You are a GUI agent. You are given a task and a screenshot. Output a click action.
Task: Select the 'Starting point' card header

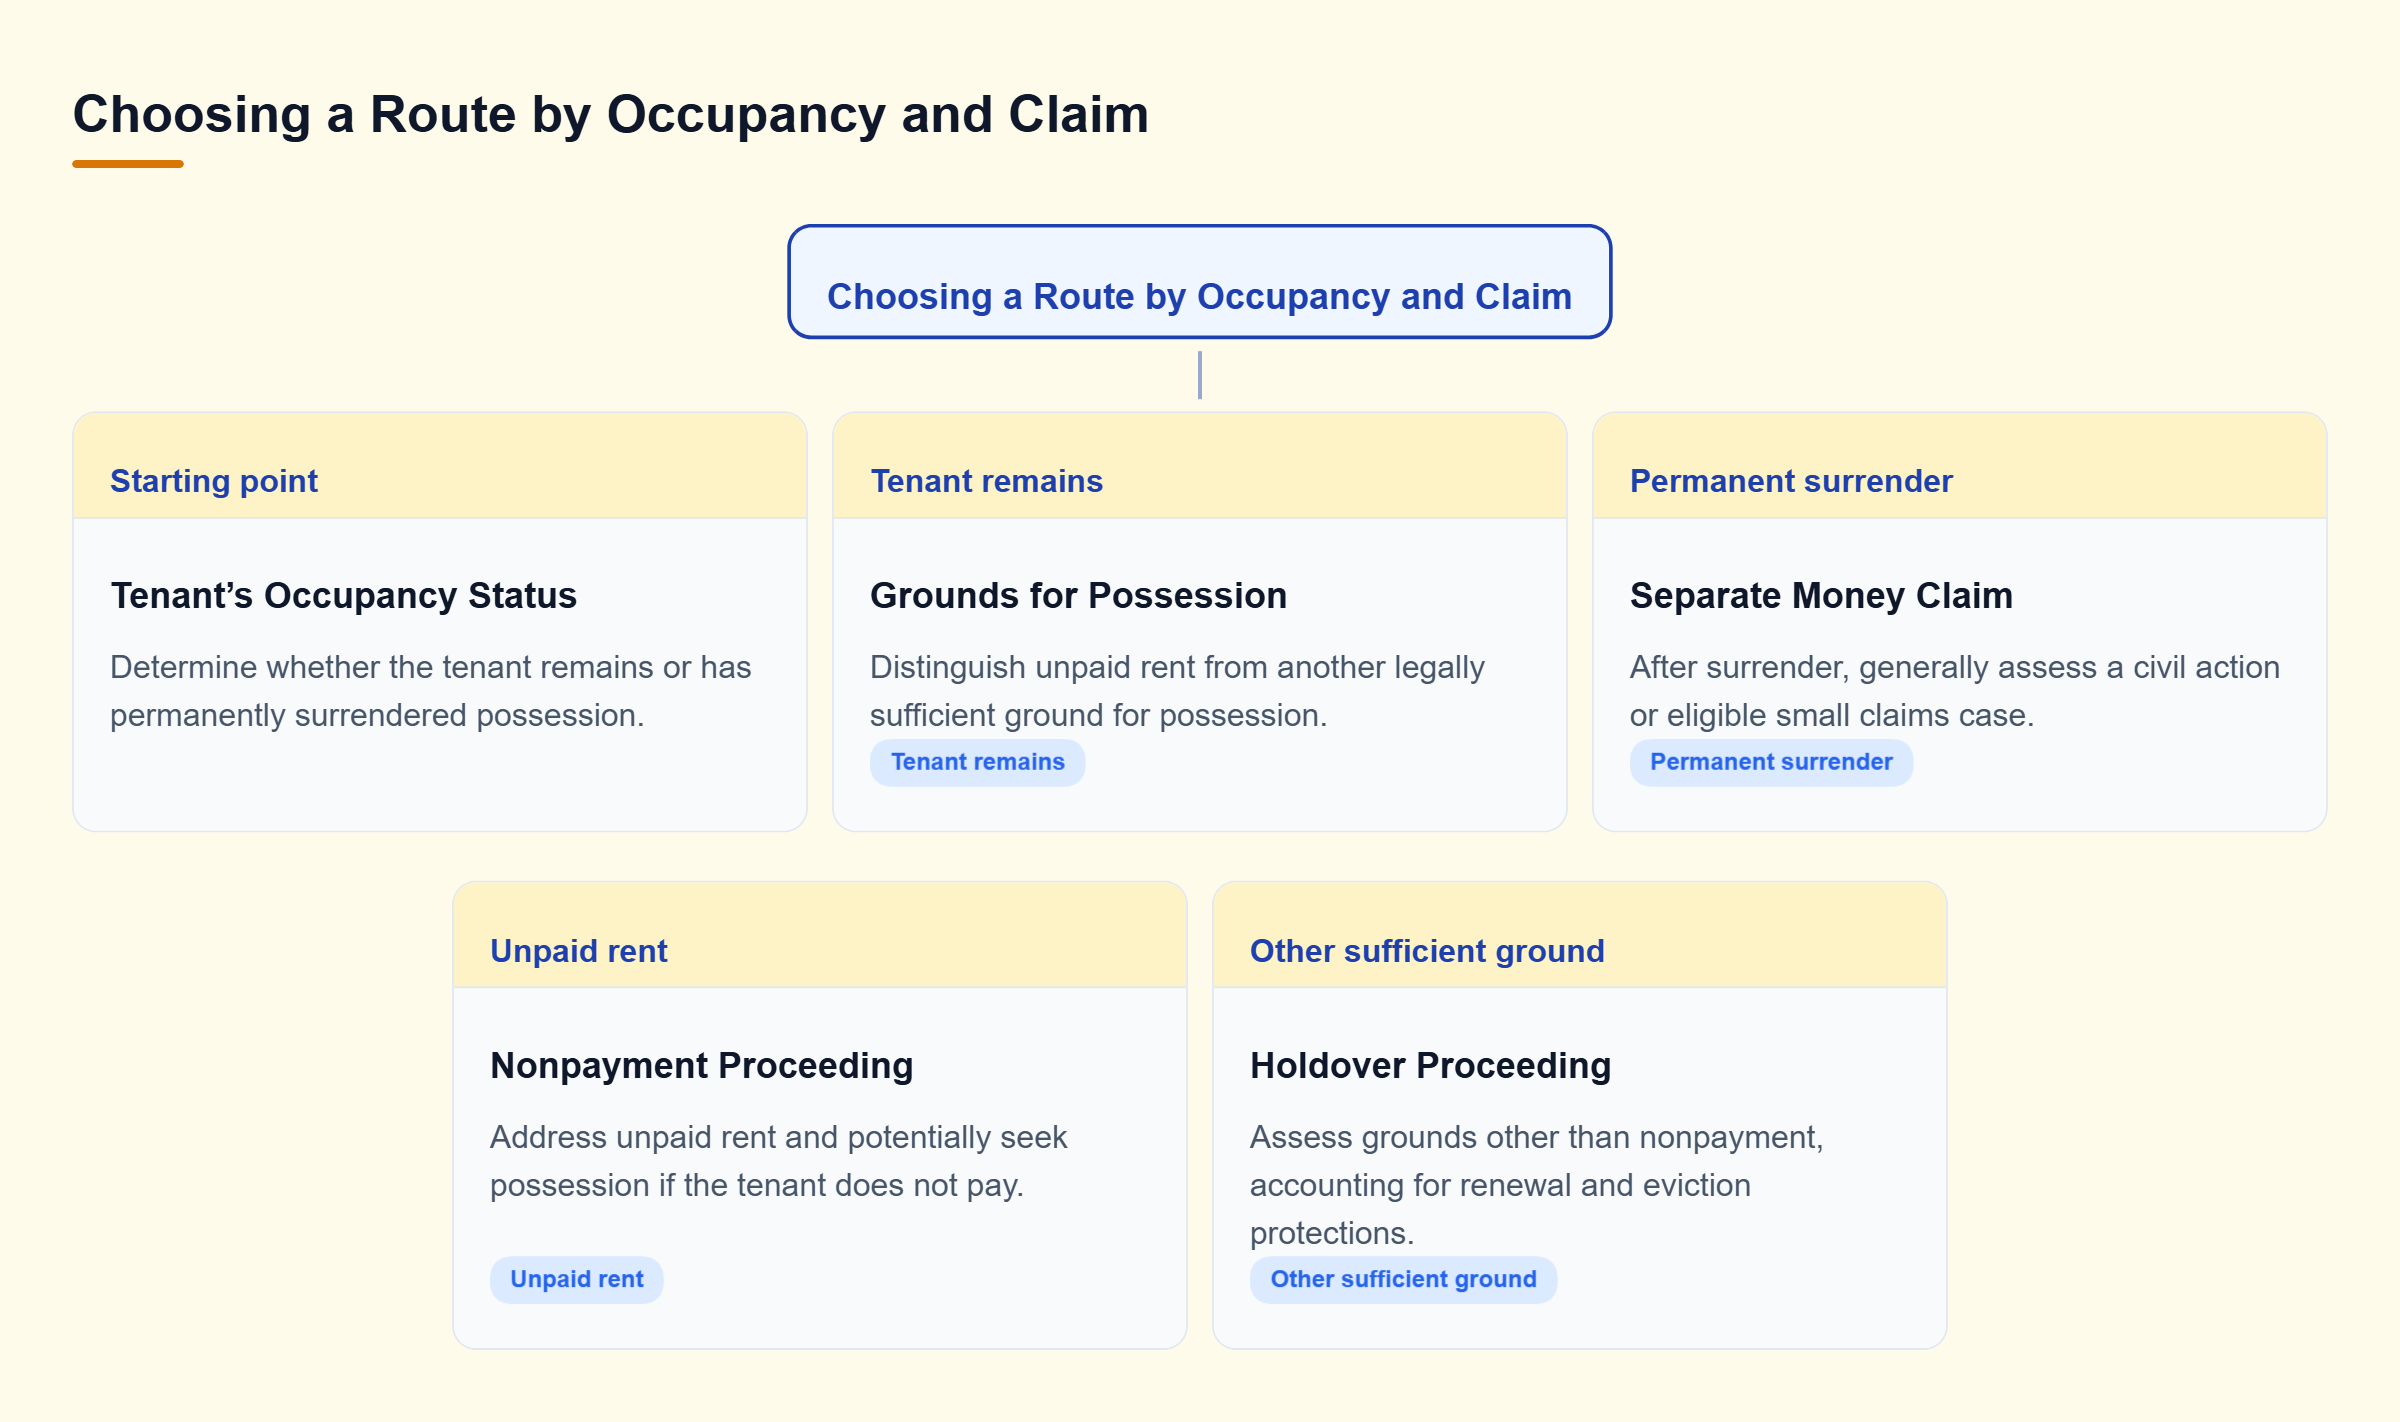click(440, 466)
